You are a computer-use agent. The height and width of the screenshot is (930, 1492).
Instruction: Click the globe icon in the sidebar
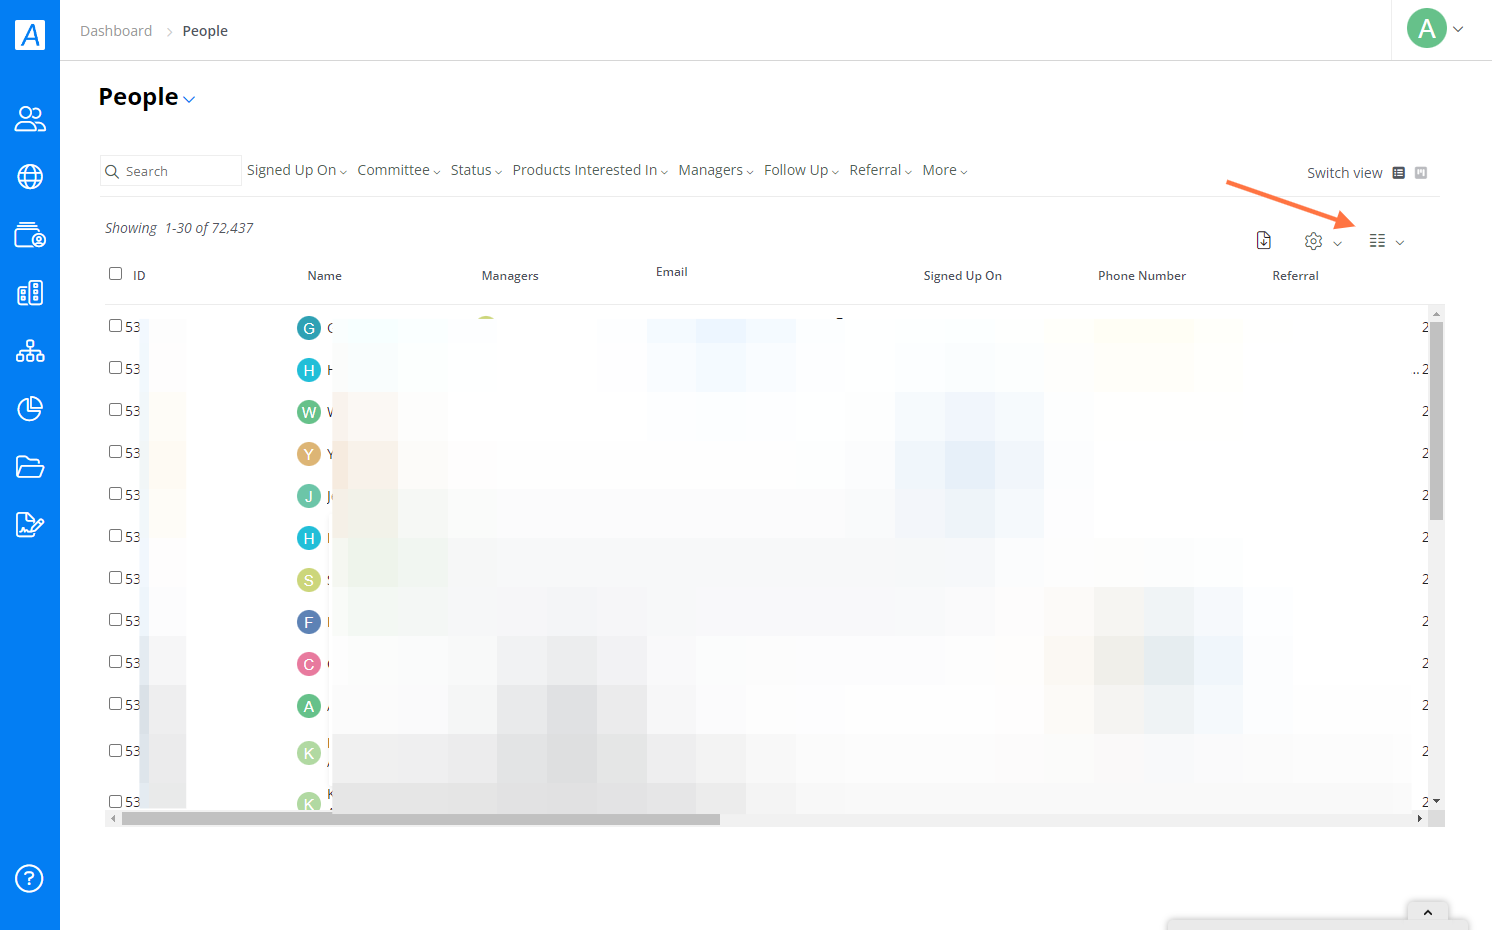(30, 177)
